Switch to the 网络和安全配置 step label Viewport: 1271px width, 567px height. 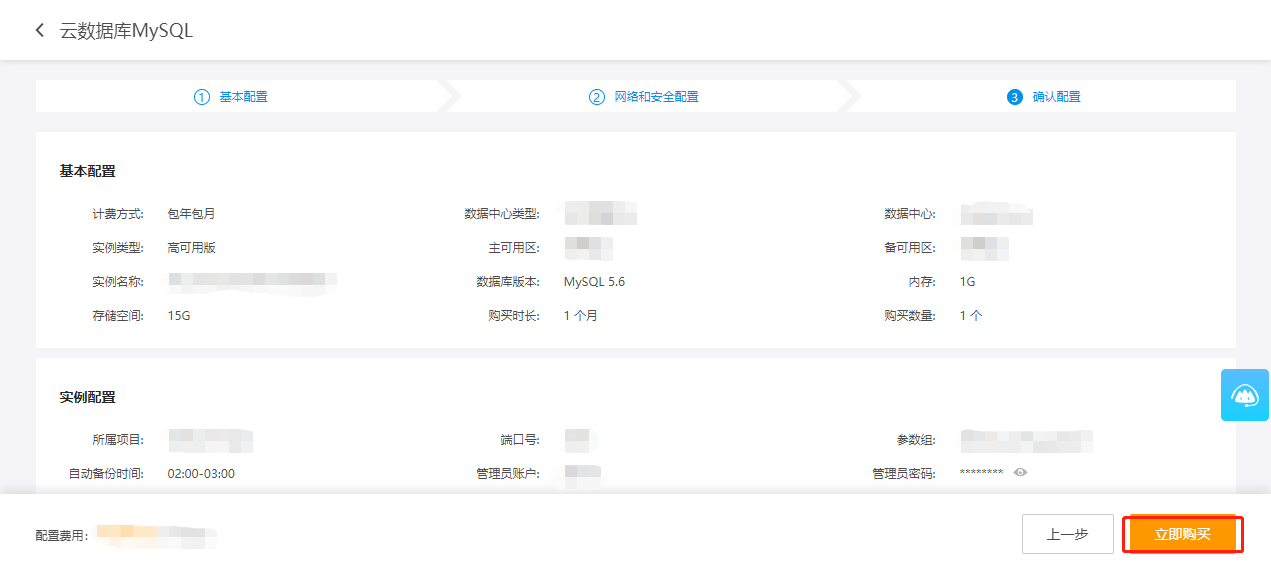(656, 97)
